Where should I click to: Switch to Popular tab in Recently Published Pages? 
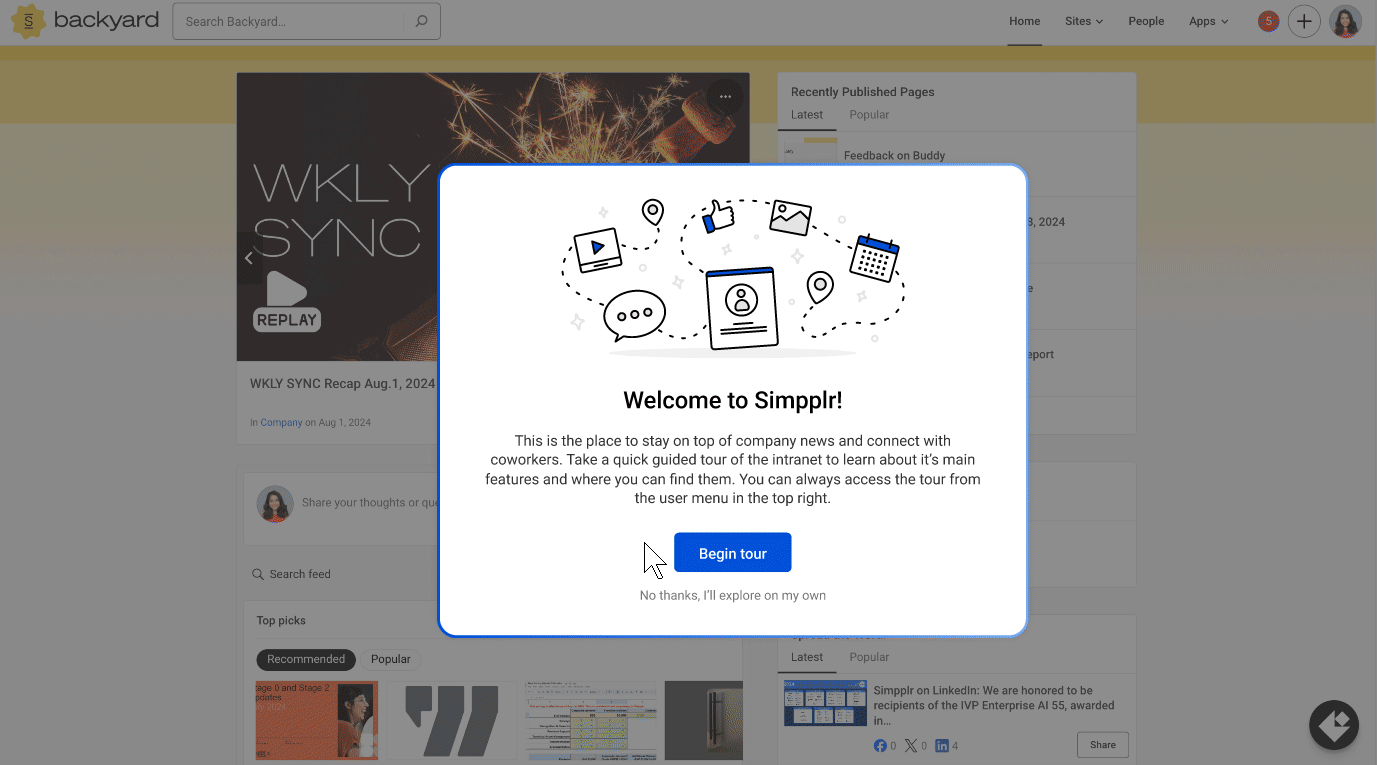tap(869, 115)
